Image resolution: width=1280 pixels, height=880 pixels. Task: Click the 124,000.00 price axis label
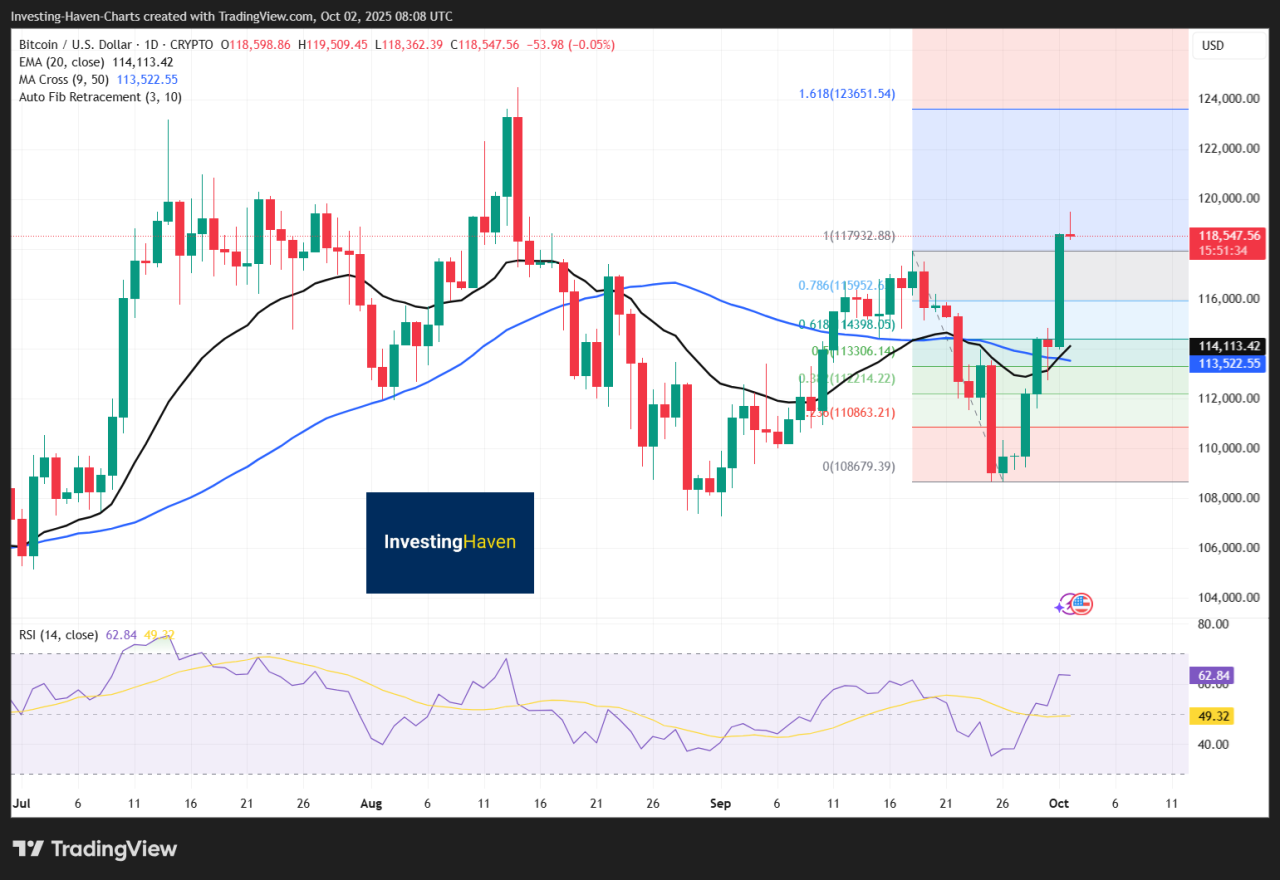coord(1229,99)
